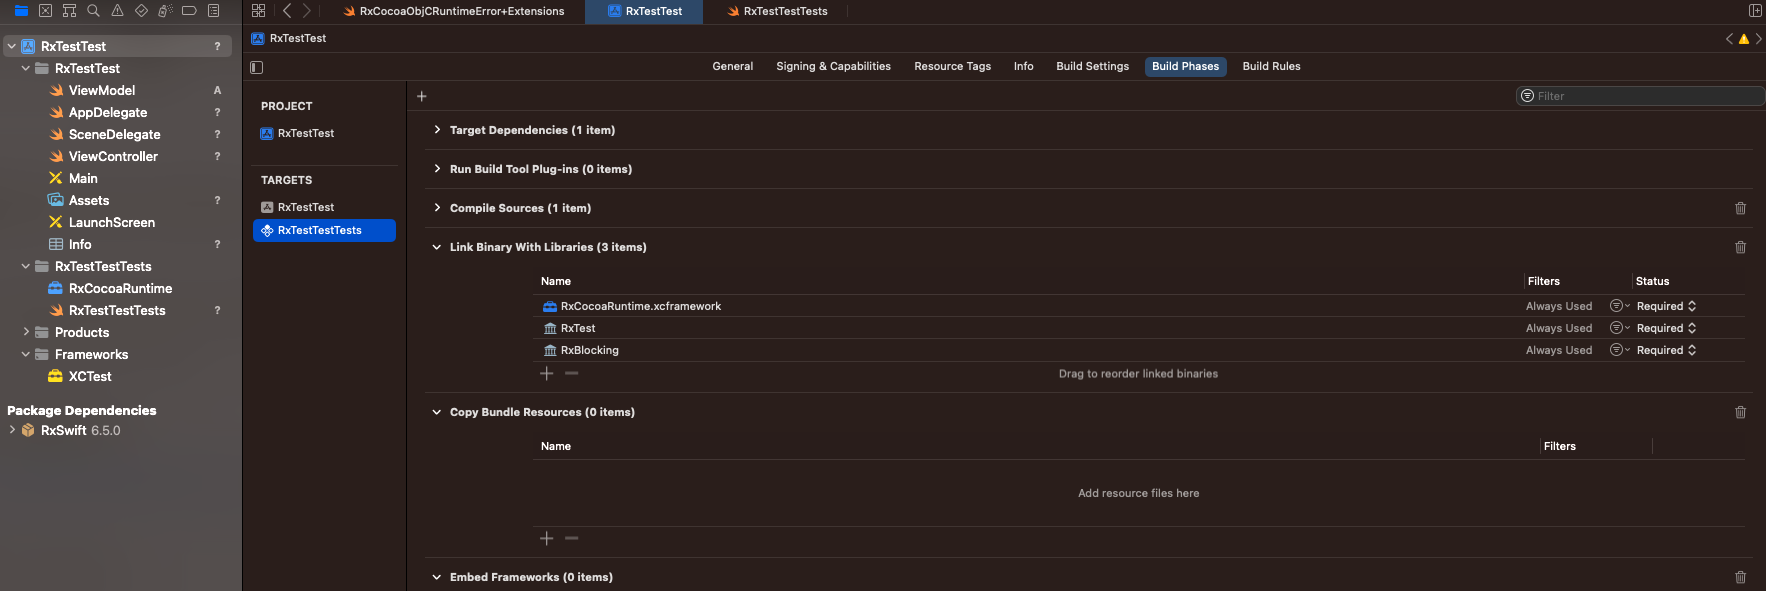Switch to Build Rules tab
This screenshot has width=1766, height=591.
coord(1271,67)
